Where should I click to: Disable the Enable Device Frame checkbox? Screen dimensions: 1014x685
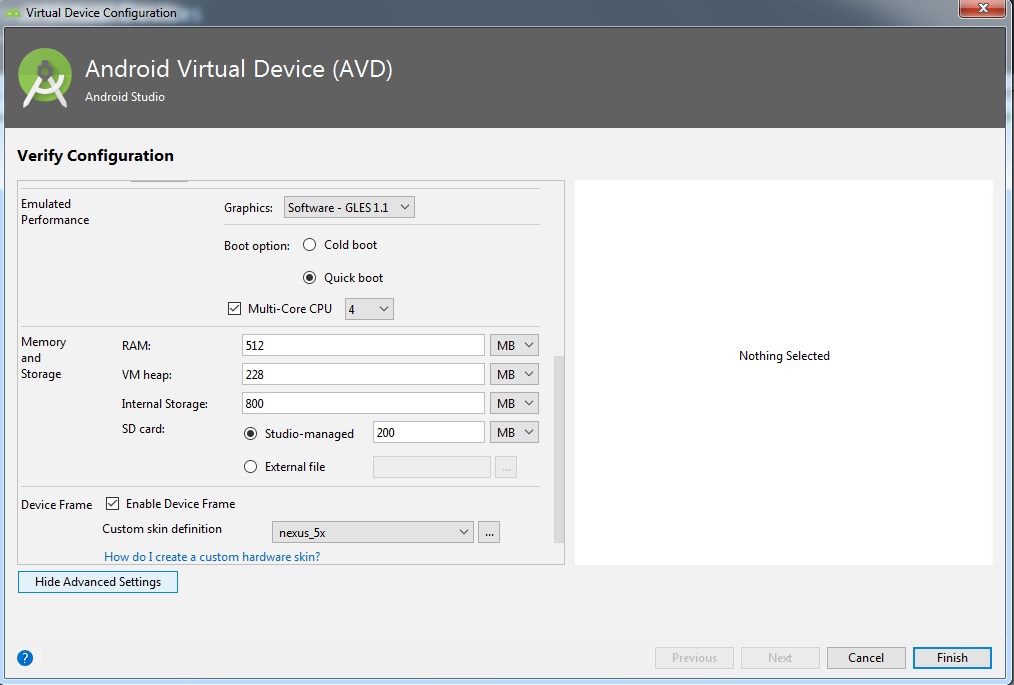pyautogui.click(x=113, y=504)
